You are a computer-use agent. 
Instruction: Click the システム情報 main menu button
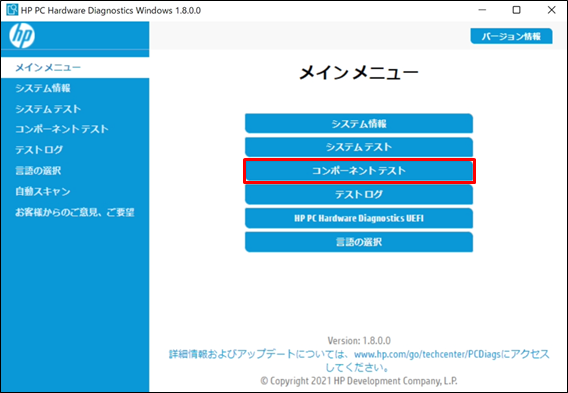point(359,124)
